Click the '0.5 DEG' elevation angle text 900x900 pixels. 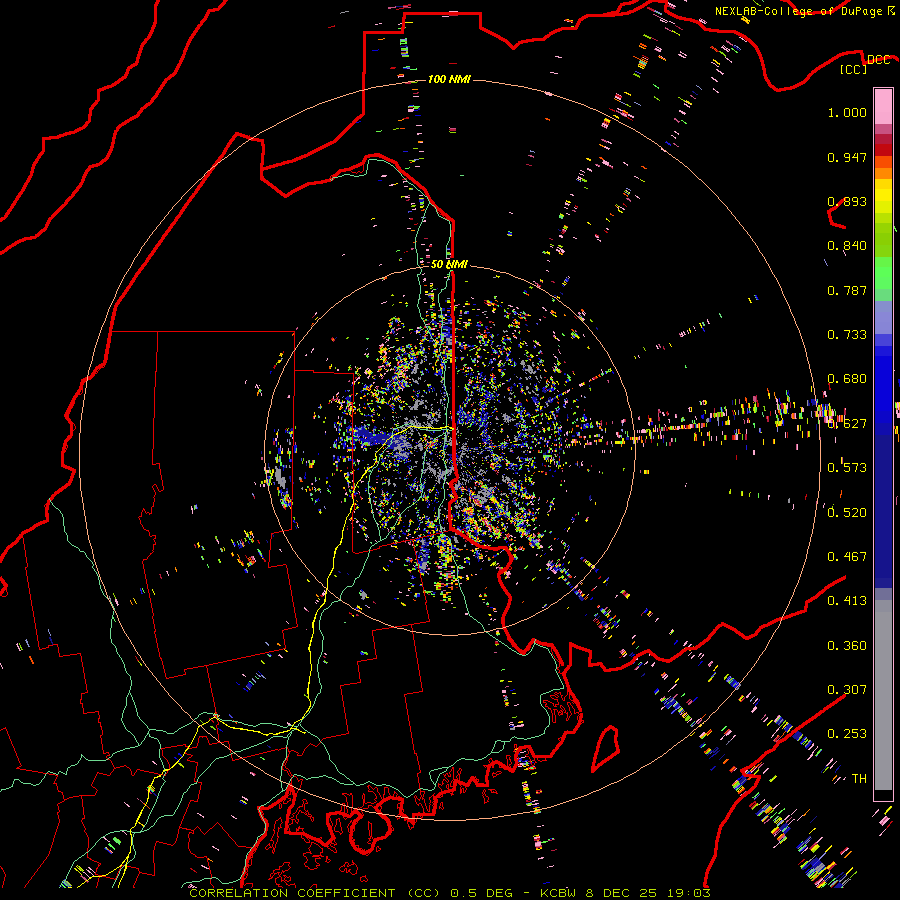(482, 893)
